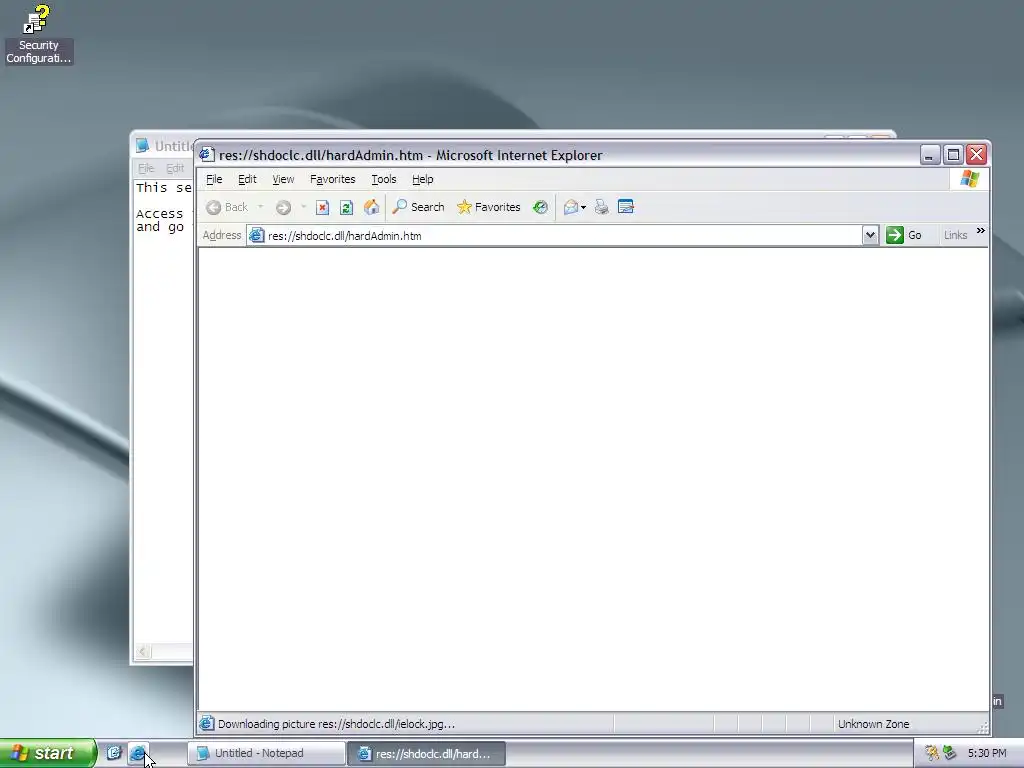Minimize the Internet Explorer window
Viewport: 1024px width, 768px height.
(929, 155)
